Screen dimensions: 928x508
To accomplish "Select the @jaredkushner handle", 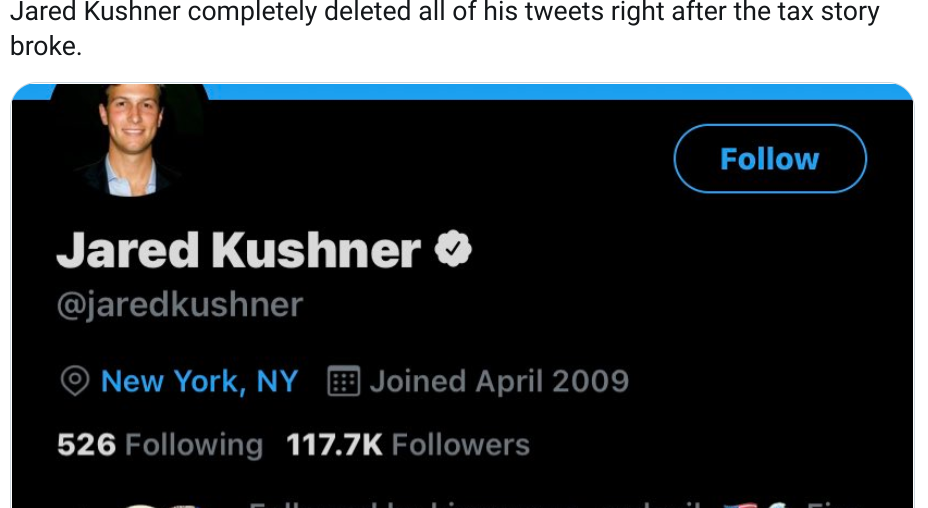I will click(179, 304).
